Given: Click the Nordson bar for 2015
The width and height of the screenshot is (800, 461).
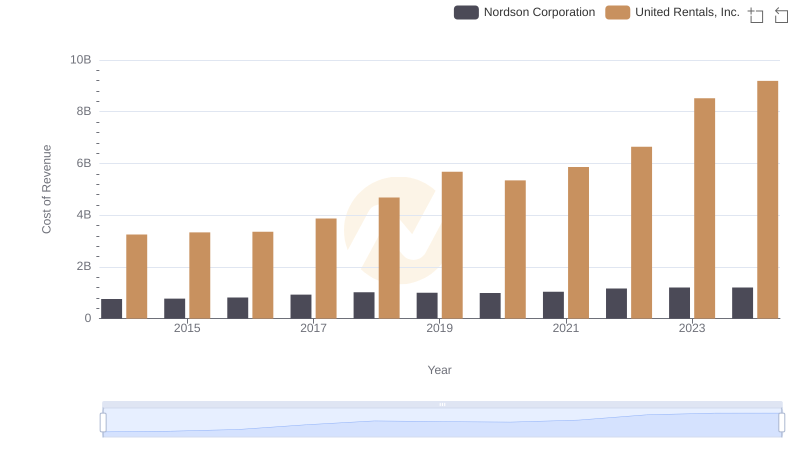Looking at the screenshot, I should 174,309.
